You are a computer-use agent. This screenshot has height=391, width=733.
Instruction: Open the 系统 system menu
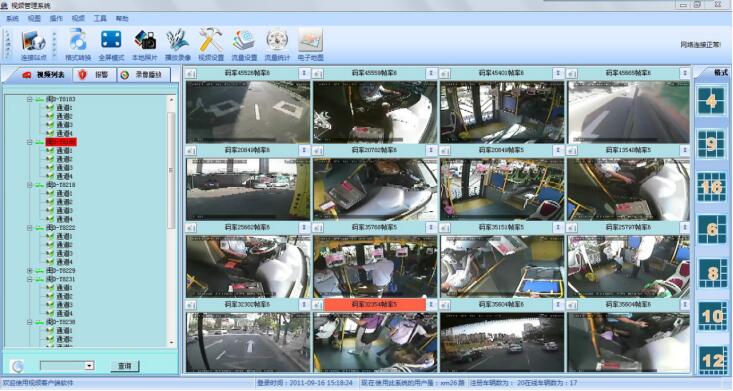13,19
